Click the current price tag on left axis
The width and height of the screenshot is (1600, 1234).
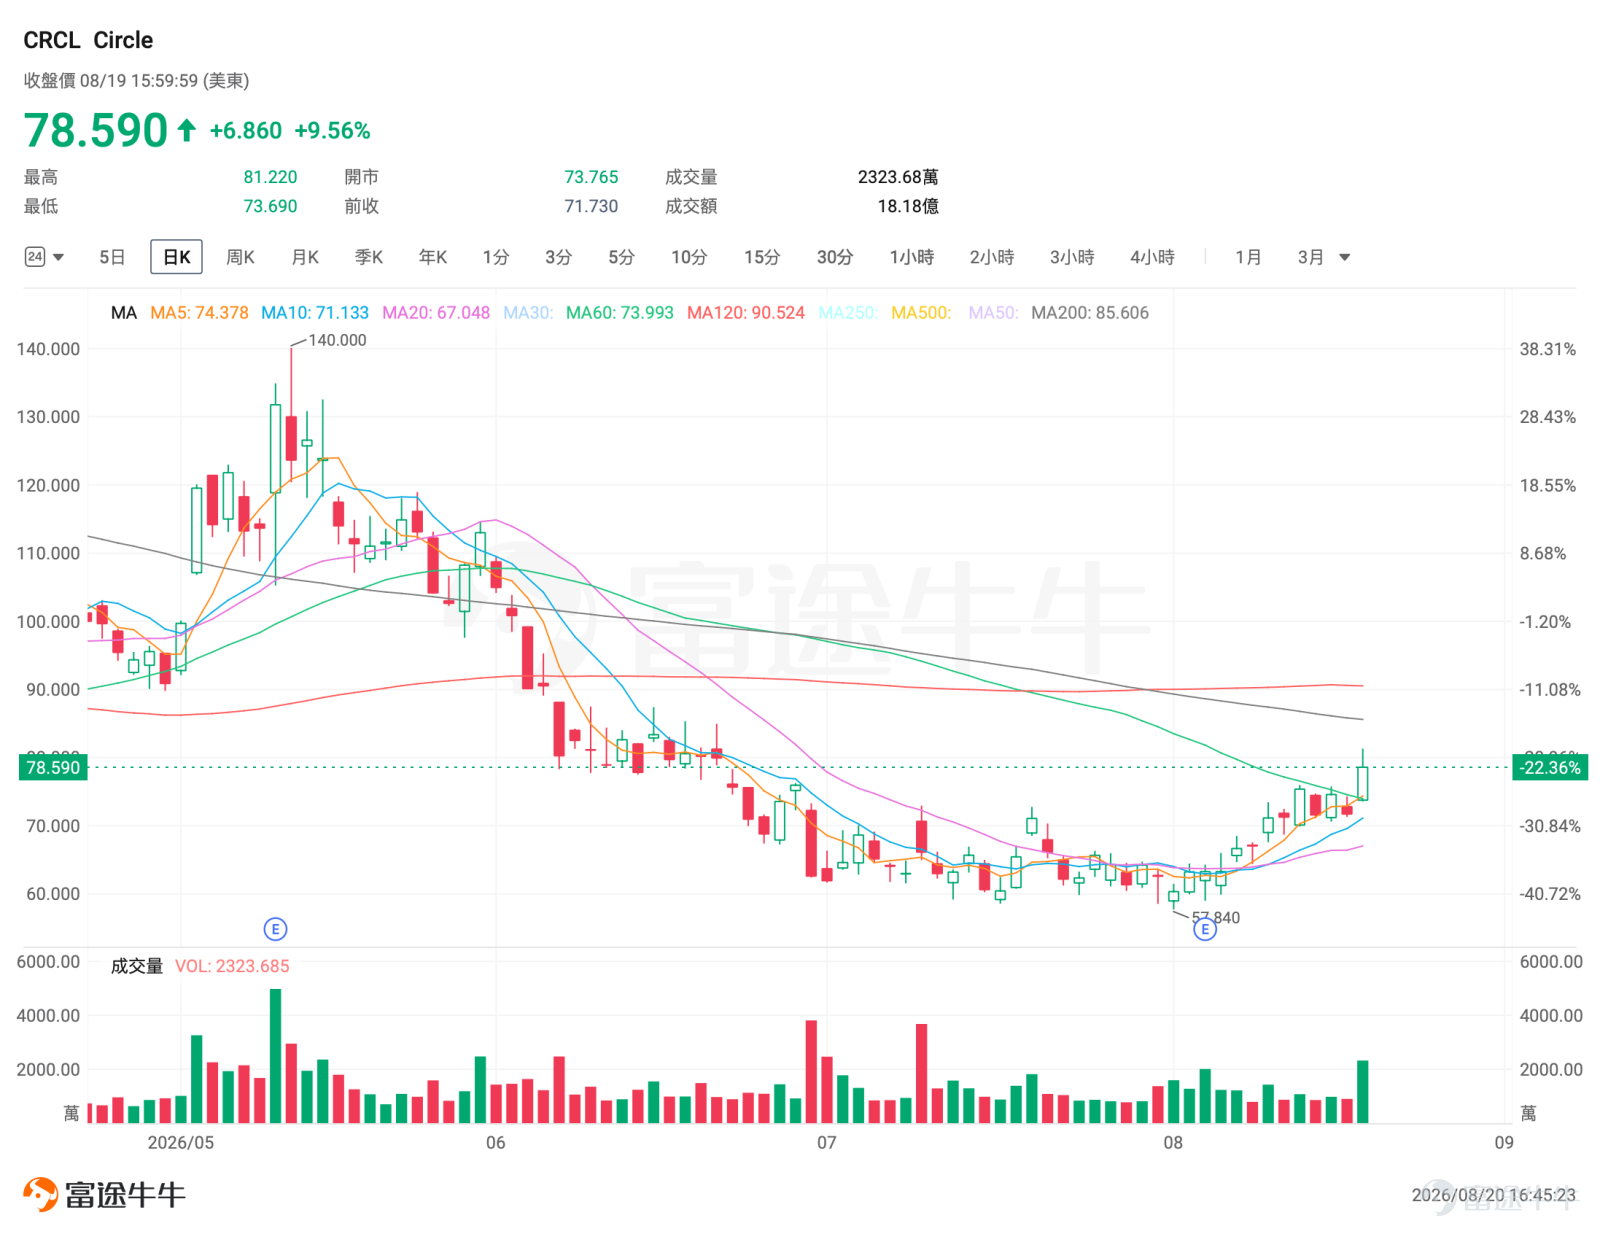point(53,768)
